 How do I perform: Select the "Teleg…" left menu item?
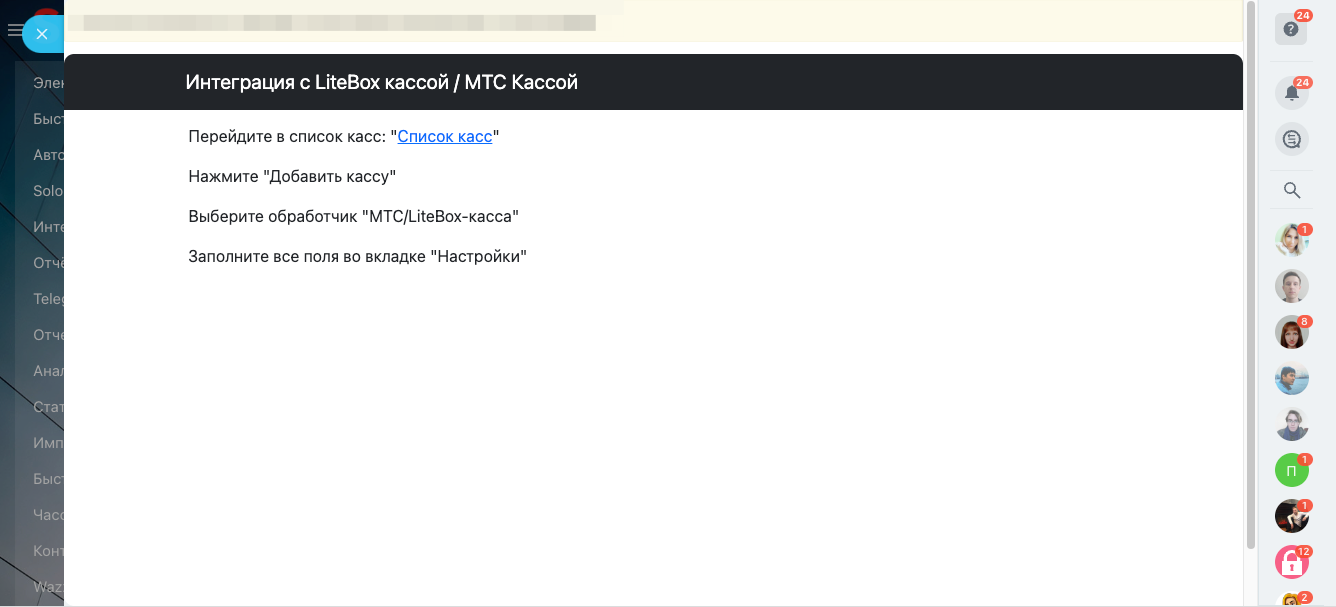point(48,299)
